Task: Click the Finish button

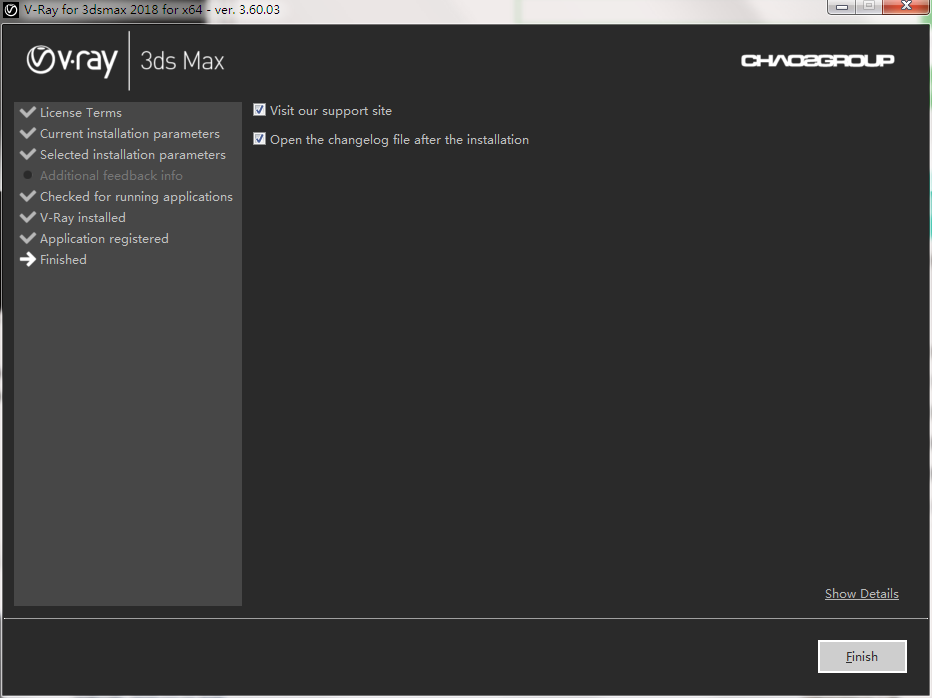Action: [862, 656]
